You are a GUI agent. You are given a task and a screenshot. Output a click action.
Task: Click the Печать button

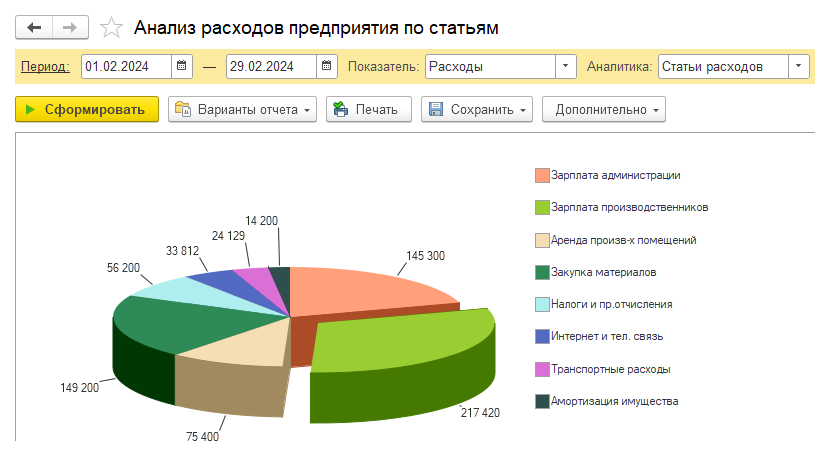coord(368,109)
